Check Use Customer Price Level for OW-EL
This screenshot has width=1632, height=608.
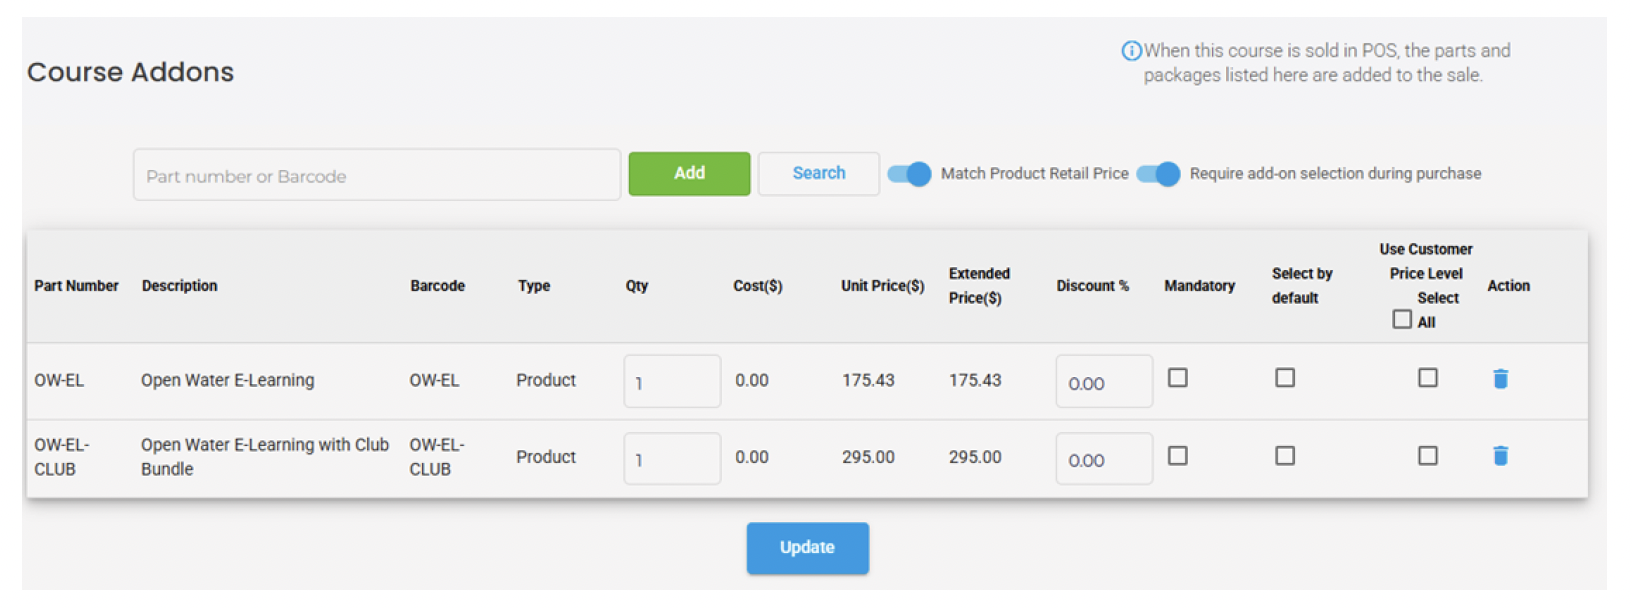pyautogui.click(x=1428, y=378)
